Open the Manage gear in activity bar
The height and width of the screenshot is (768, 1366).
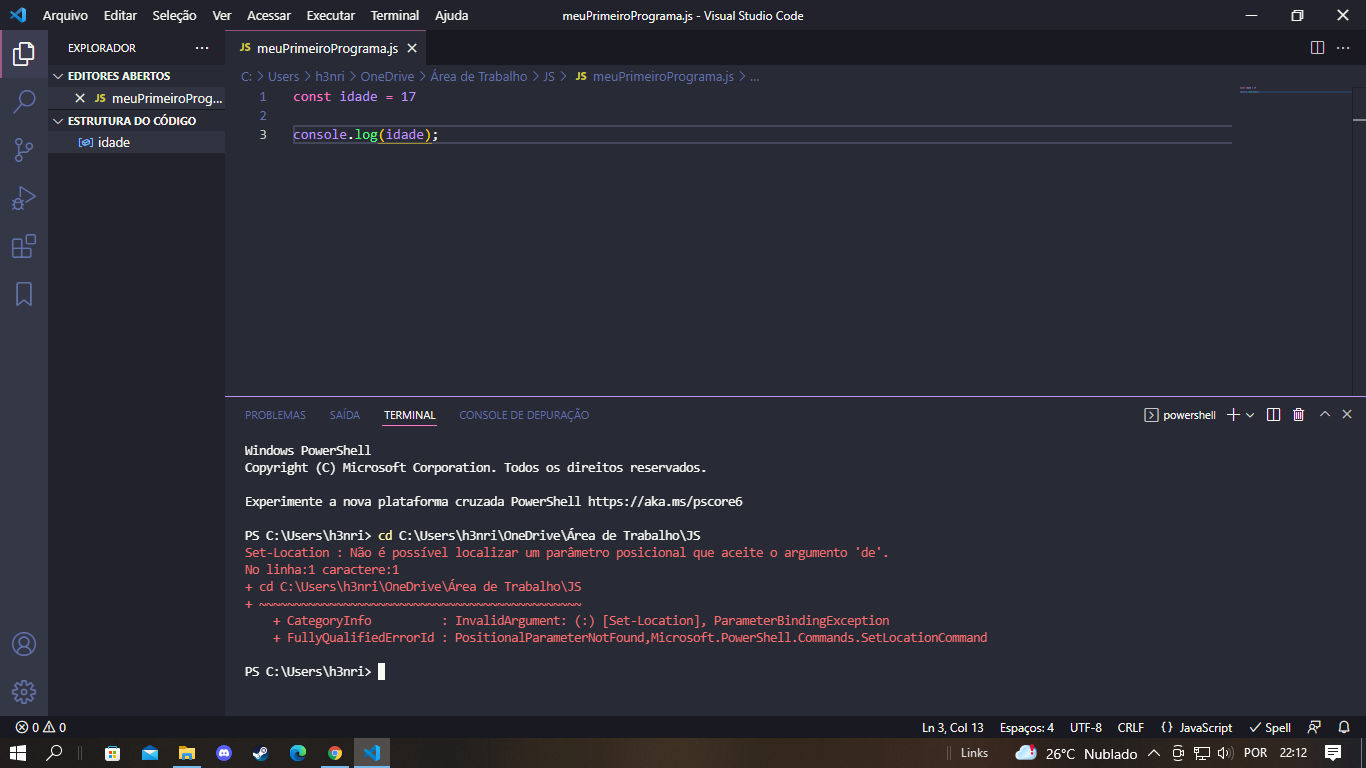pyautogui.click(x=24, y=691)
